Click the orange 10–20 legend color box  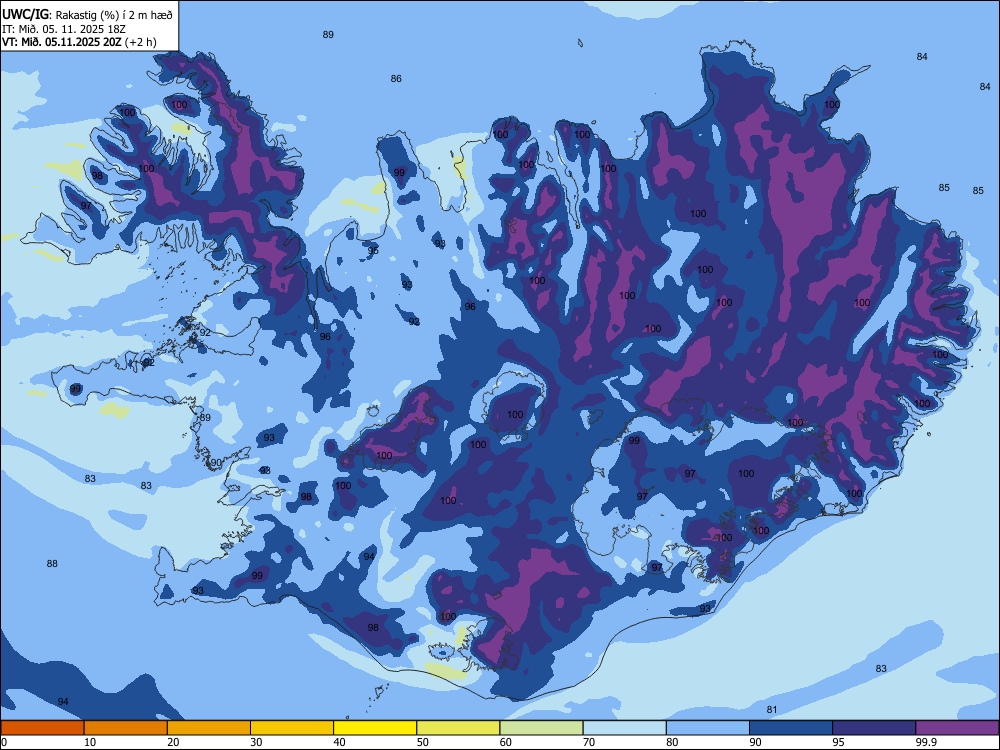[x=126, y=728]
